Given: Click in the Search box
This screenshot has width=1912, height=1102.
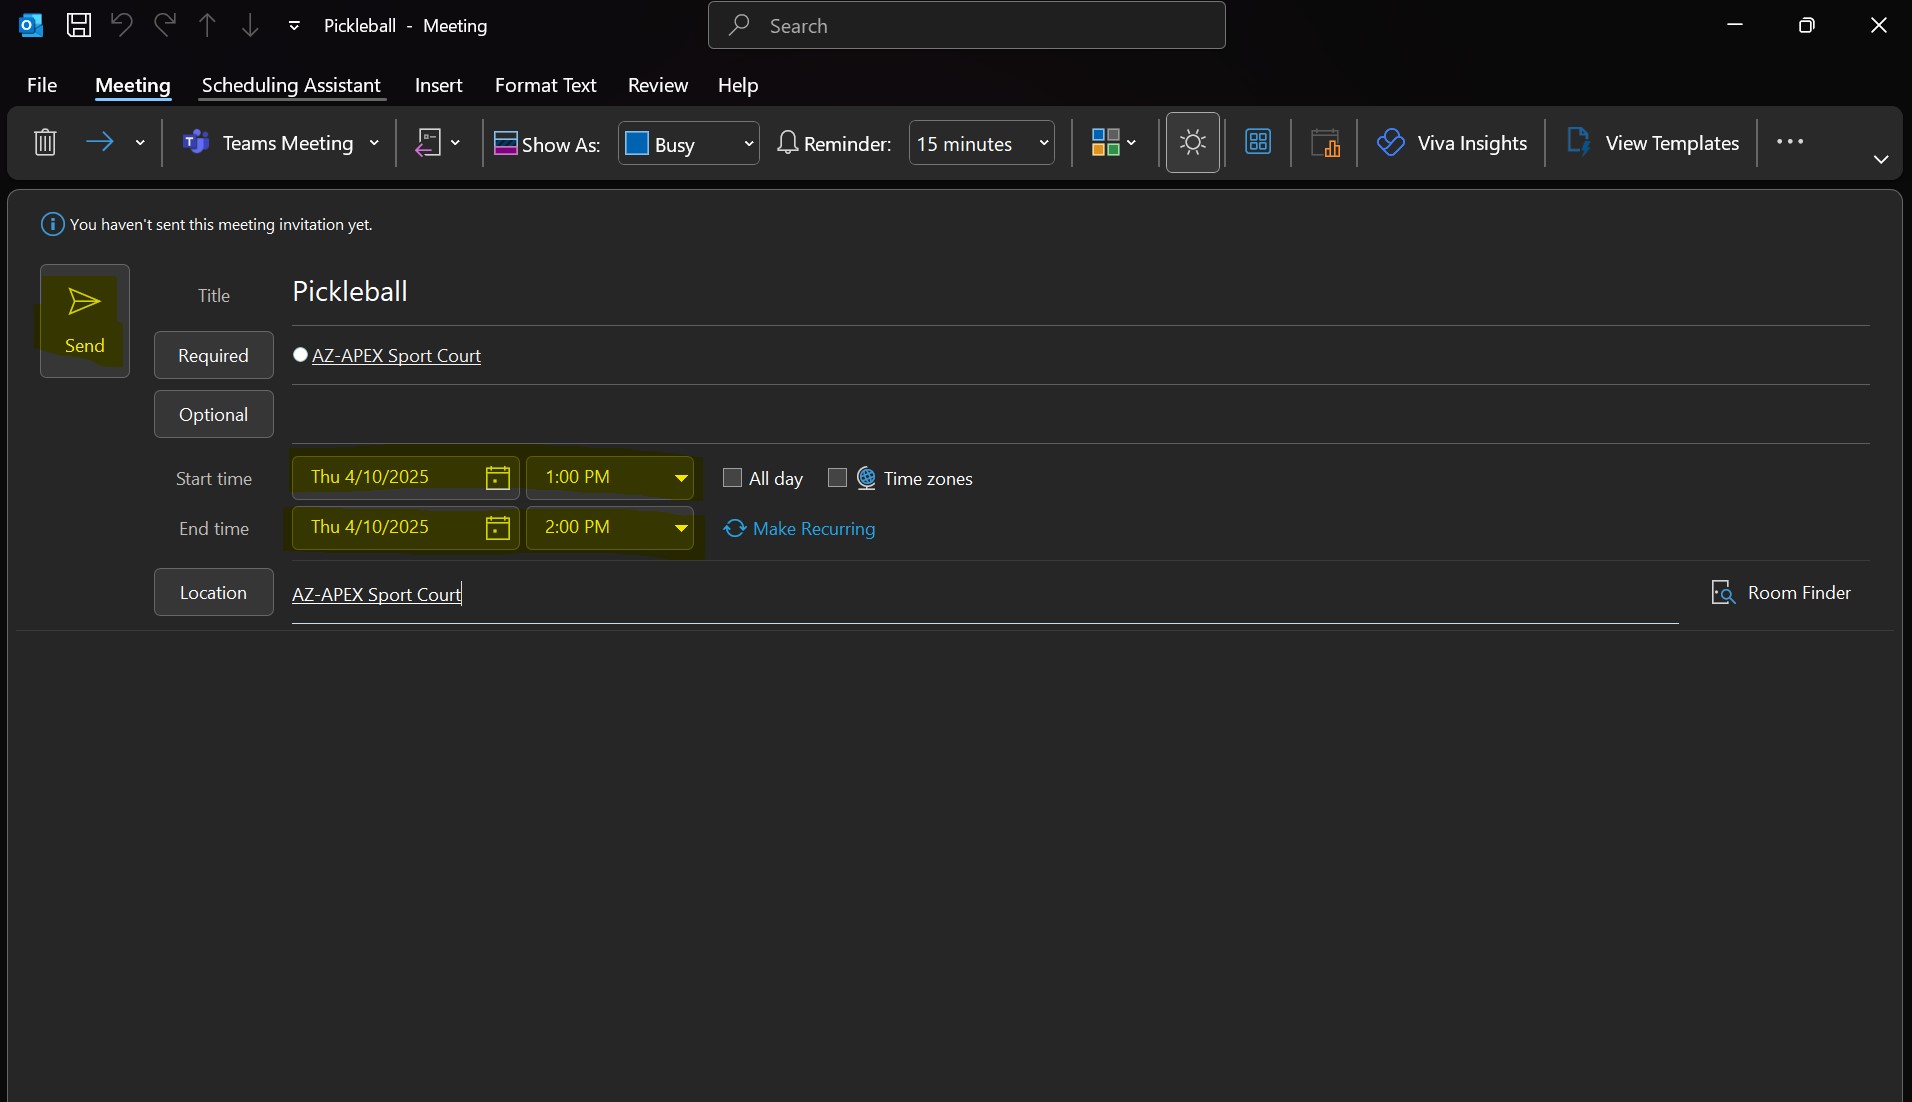Looking at the screenshot, I should [x=966, y=25].
